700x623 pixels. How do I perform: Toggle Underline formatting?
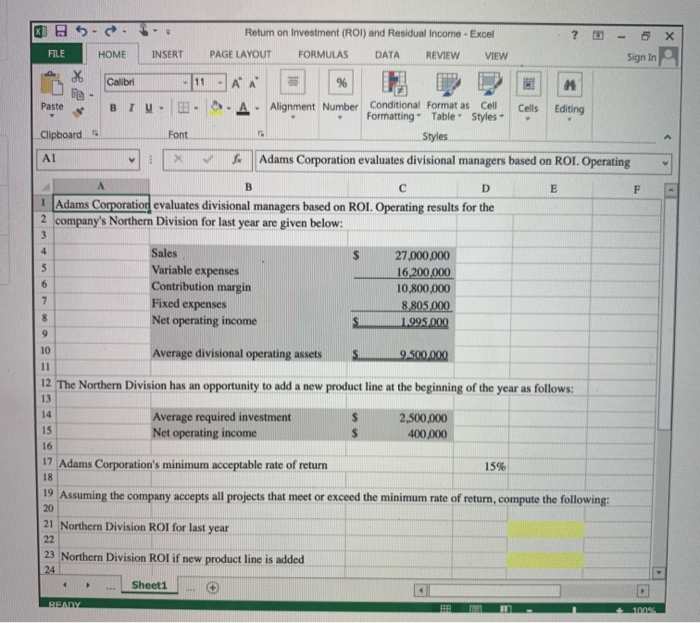pos(149,108)
